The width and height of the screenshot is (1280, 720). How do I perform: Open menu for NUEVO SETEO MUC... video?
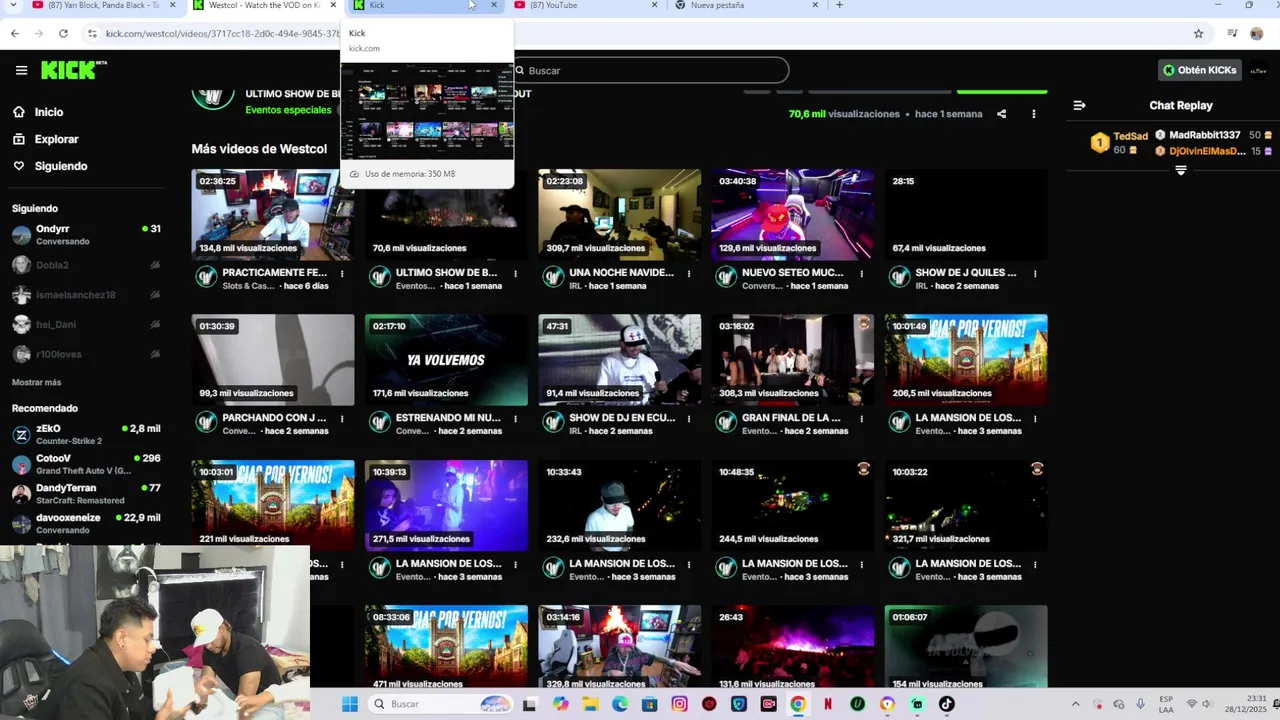[x=862, y=273]
